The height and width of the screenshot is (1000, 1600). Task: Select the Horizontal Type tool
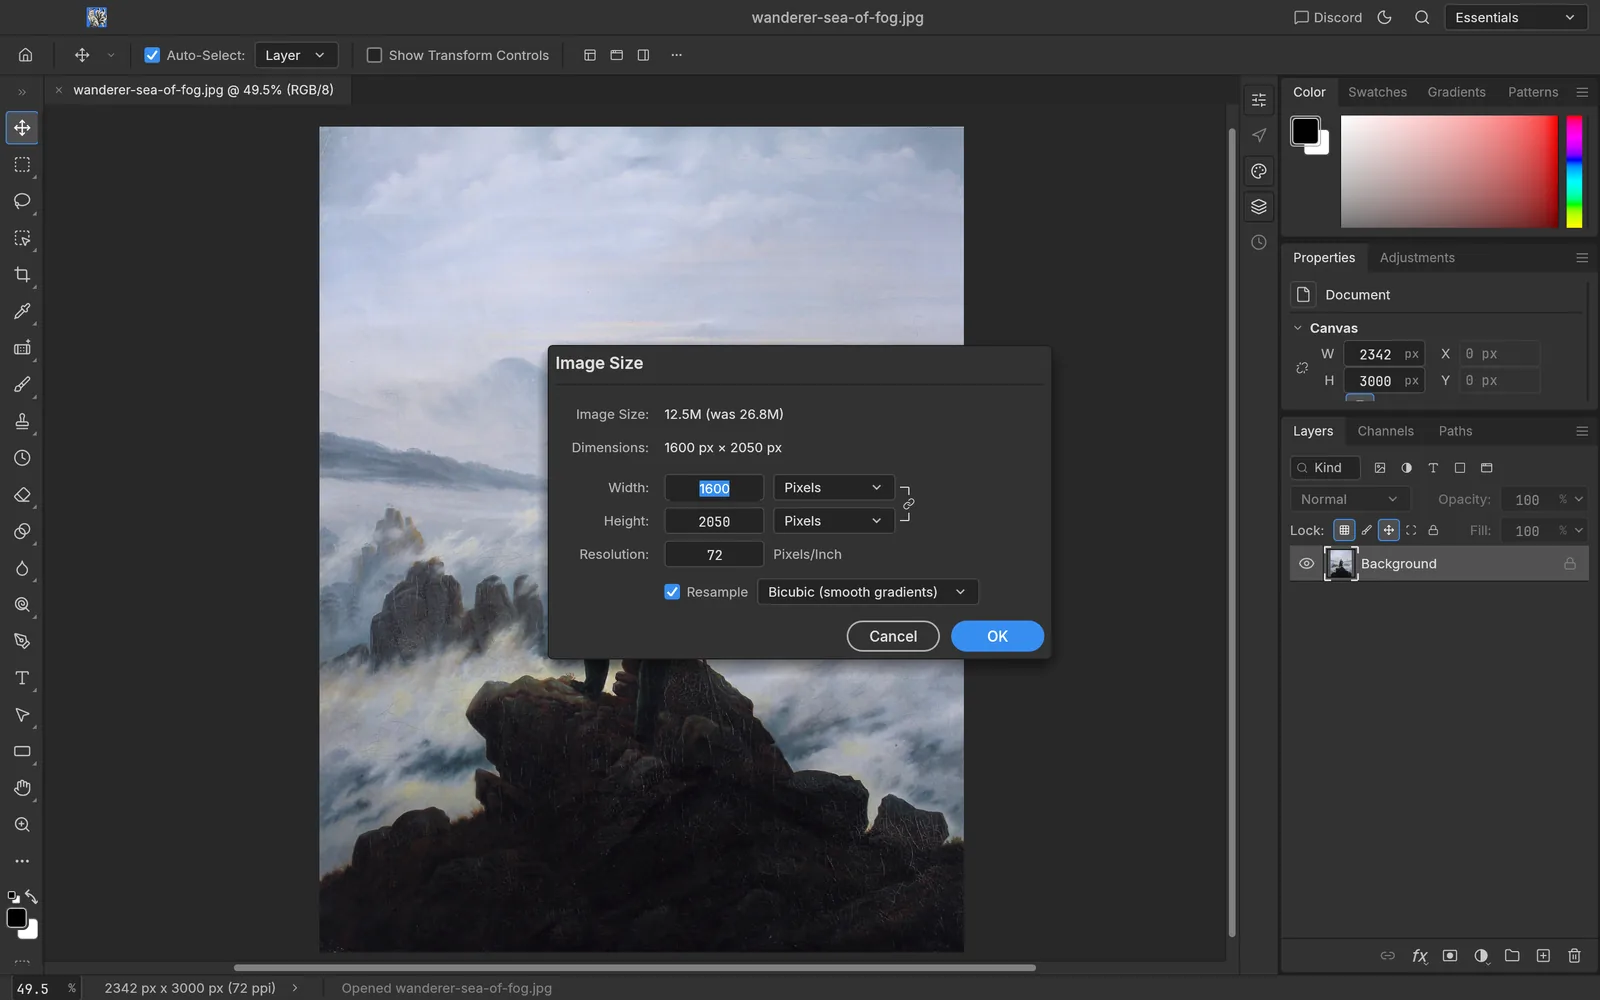pos(22,678)
